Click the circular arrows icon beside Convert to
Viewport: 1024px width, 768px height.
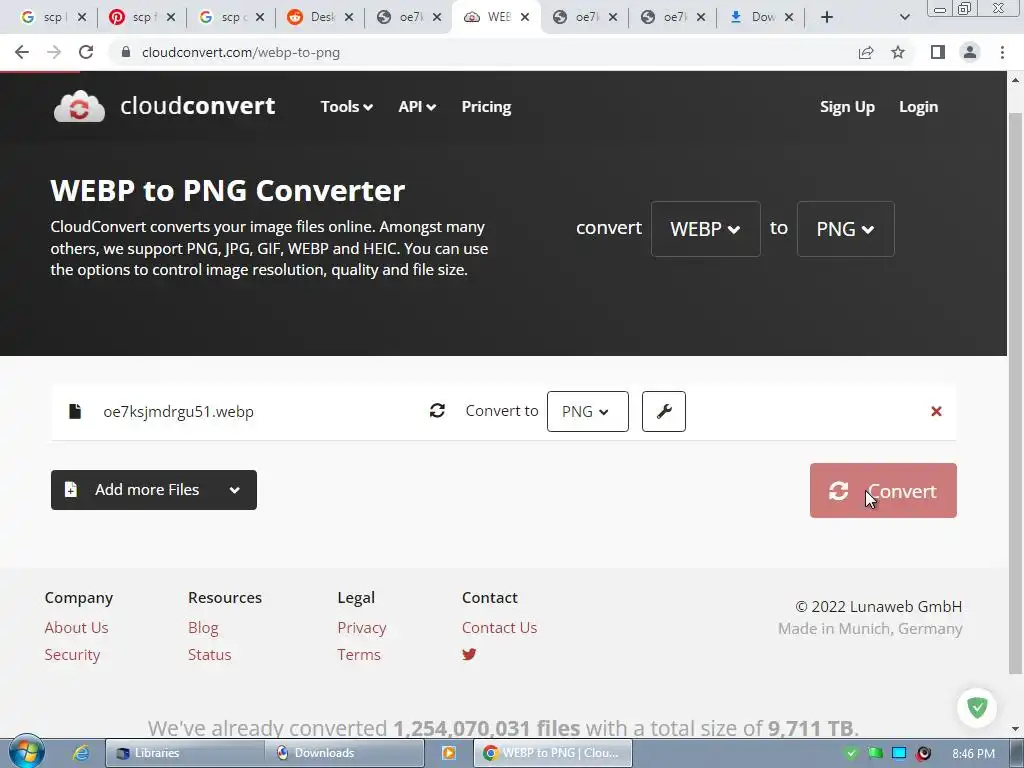pos(437,411)
